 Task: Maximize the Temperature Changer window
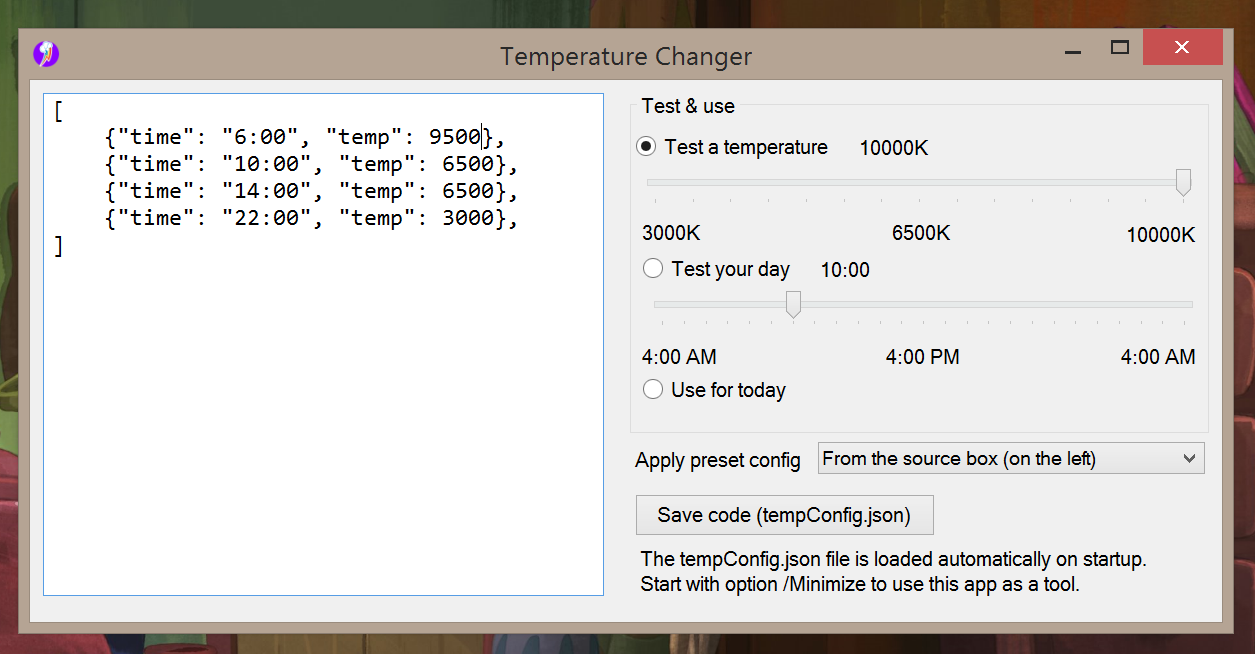point(1120,48)
